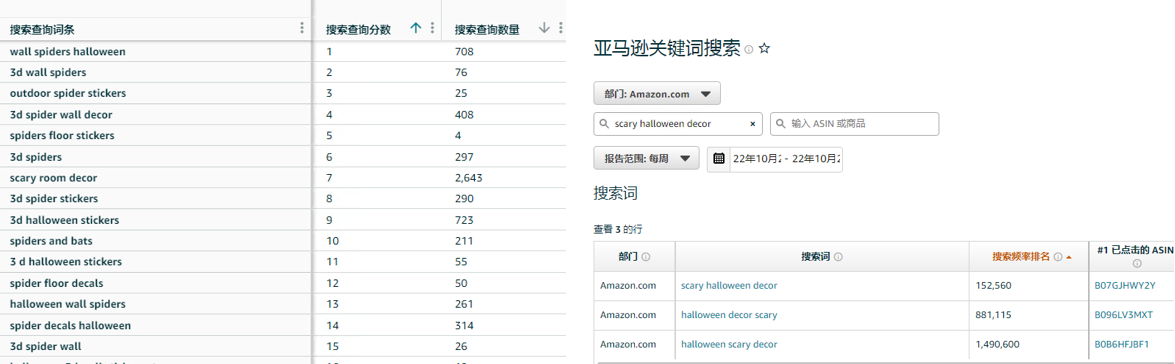Click the info icon beside 亚马逊关键词搜索 title
Image resolution: width=1175 pixels, height=364 pixels.
(x=749, y=49)
